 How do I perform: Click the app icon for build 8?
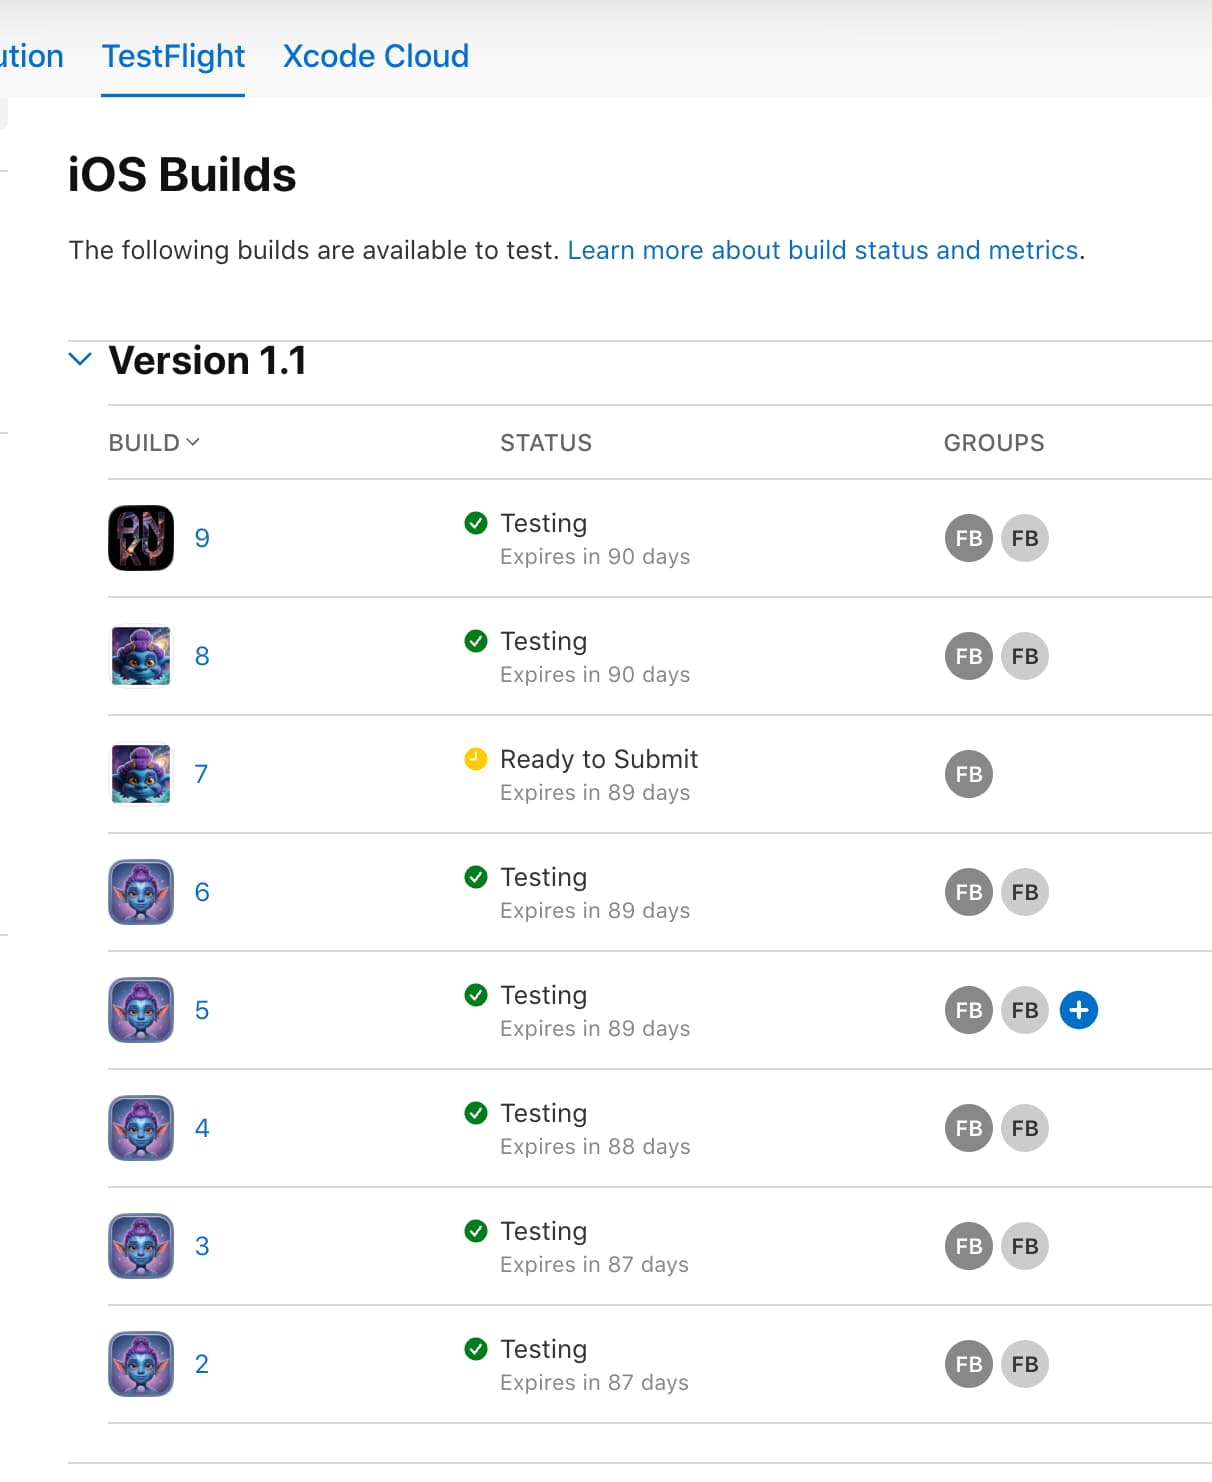click(x=141, y=656)
